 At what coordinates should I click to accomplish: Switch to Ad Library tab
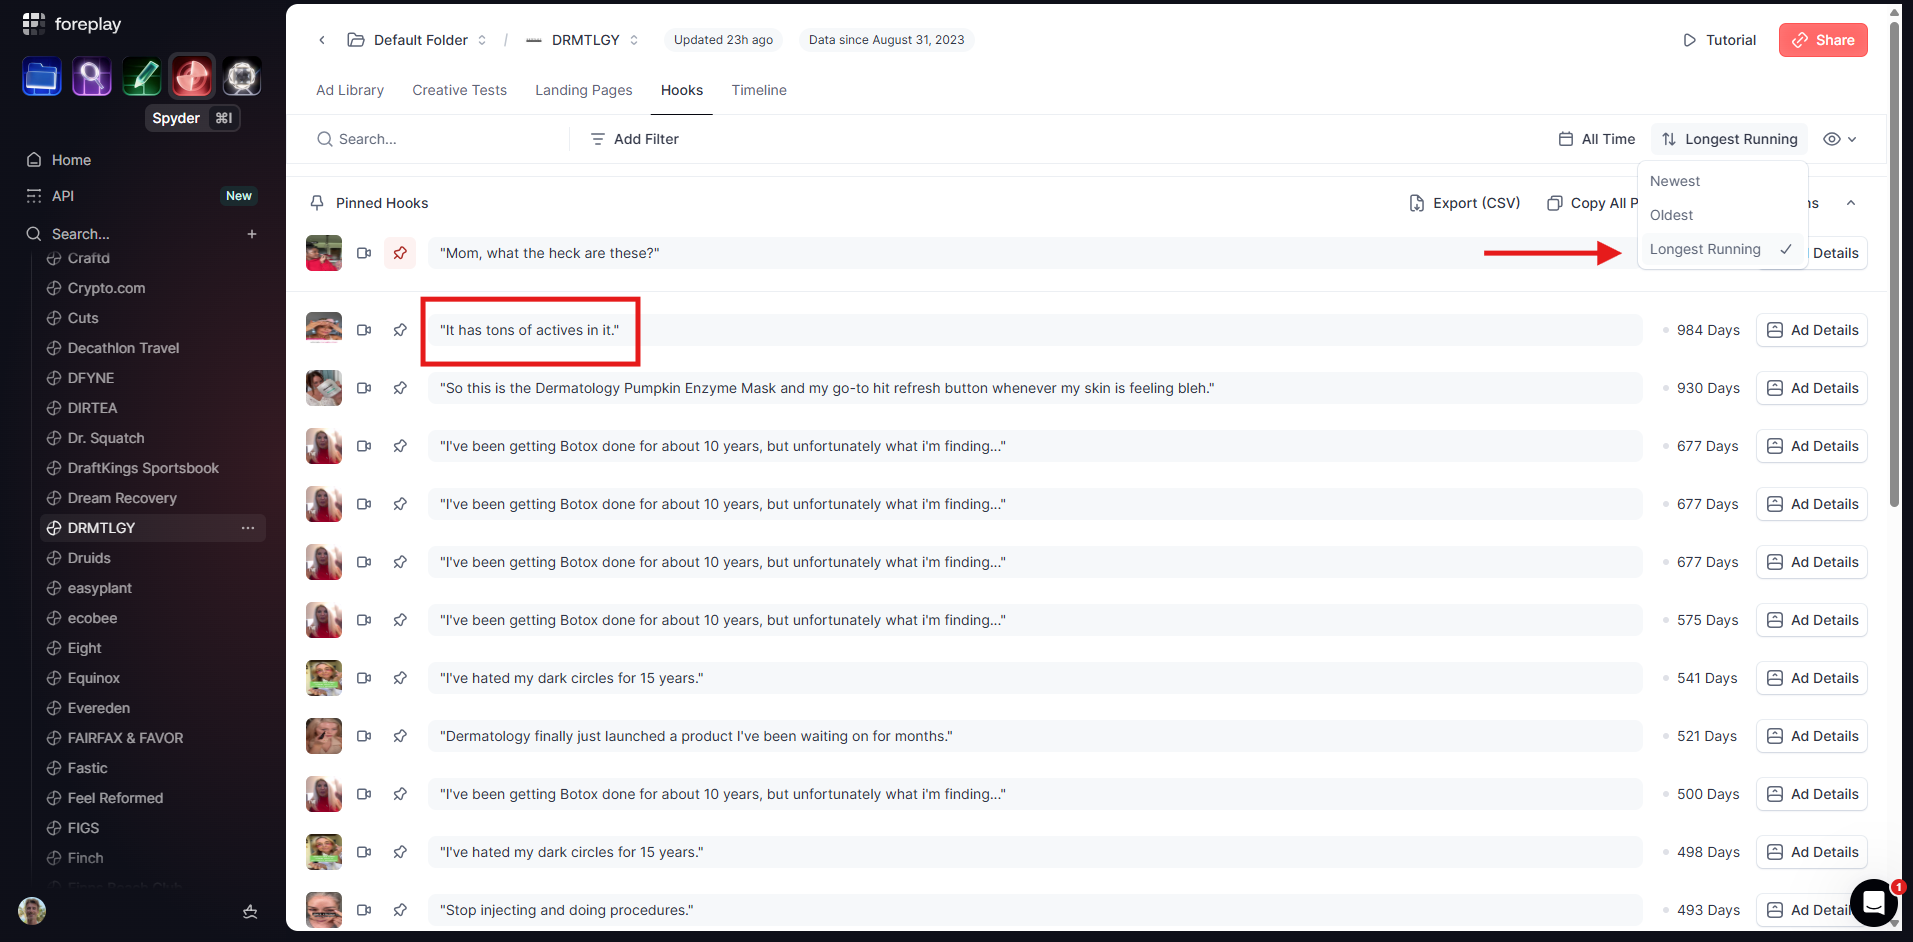click(x=350, y=90)
